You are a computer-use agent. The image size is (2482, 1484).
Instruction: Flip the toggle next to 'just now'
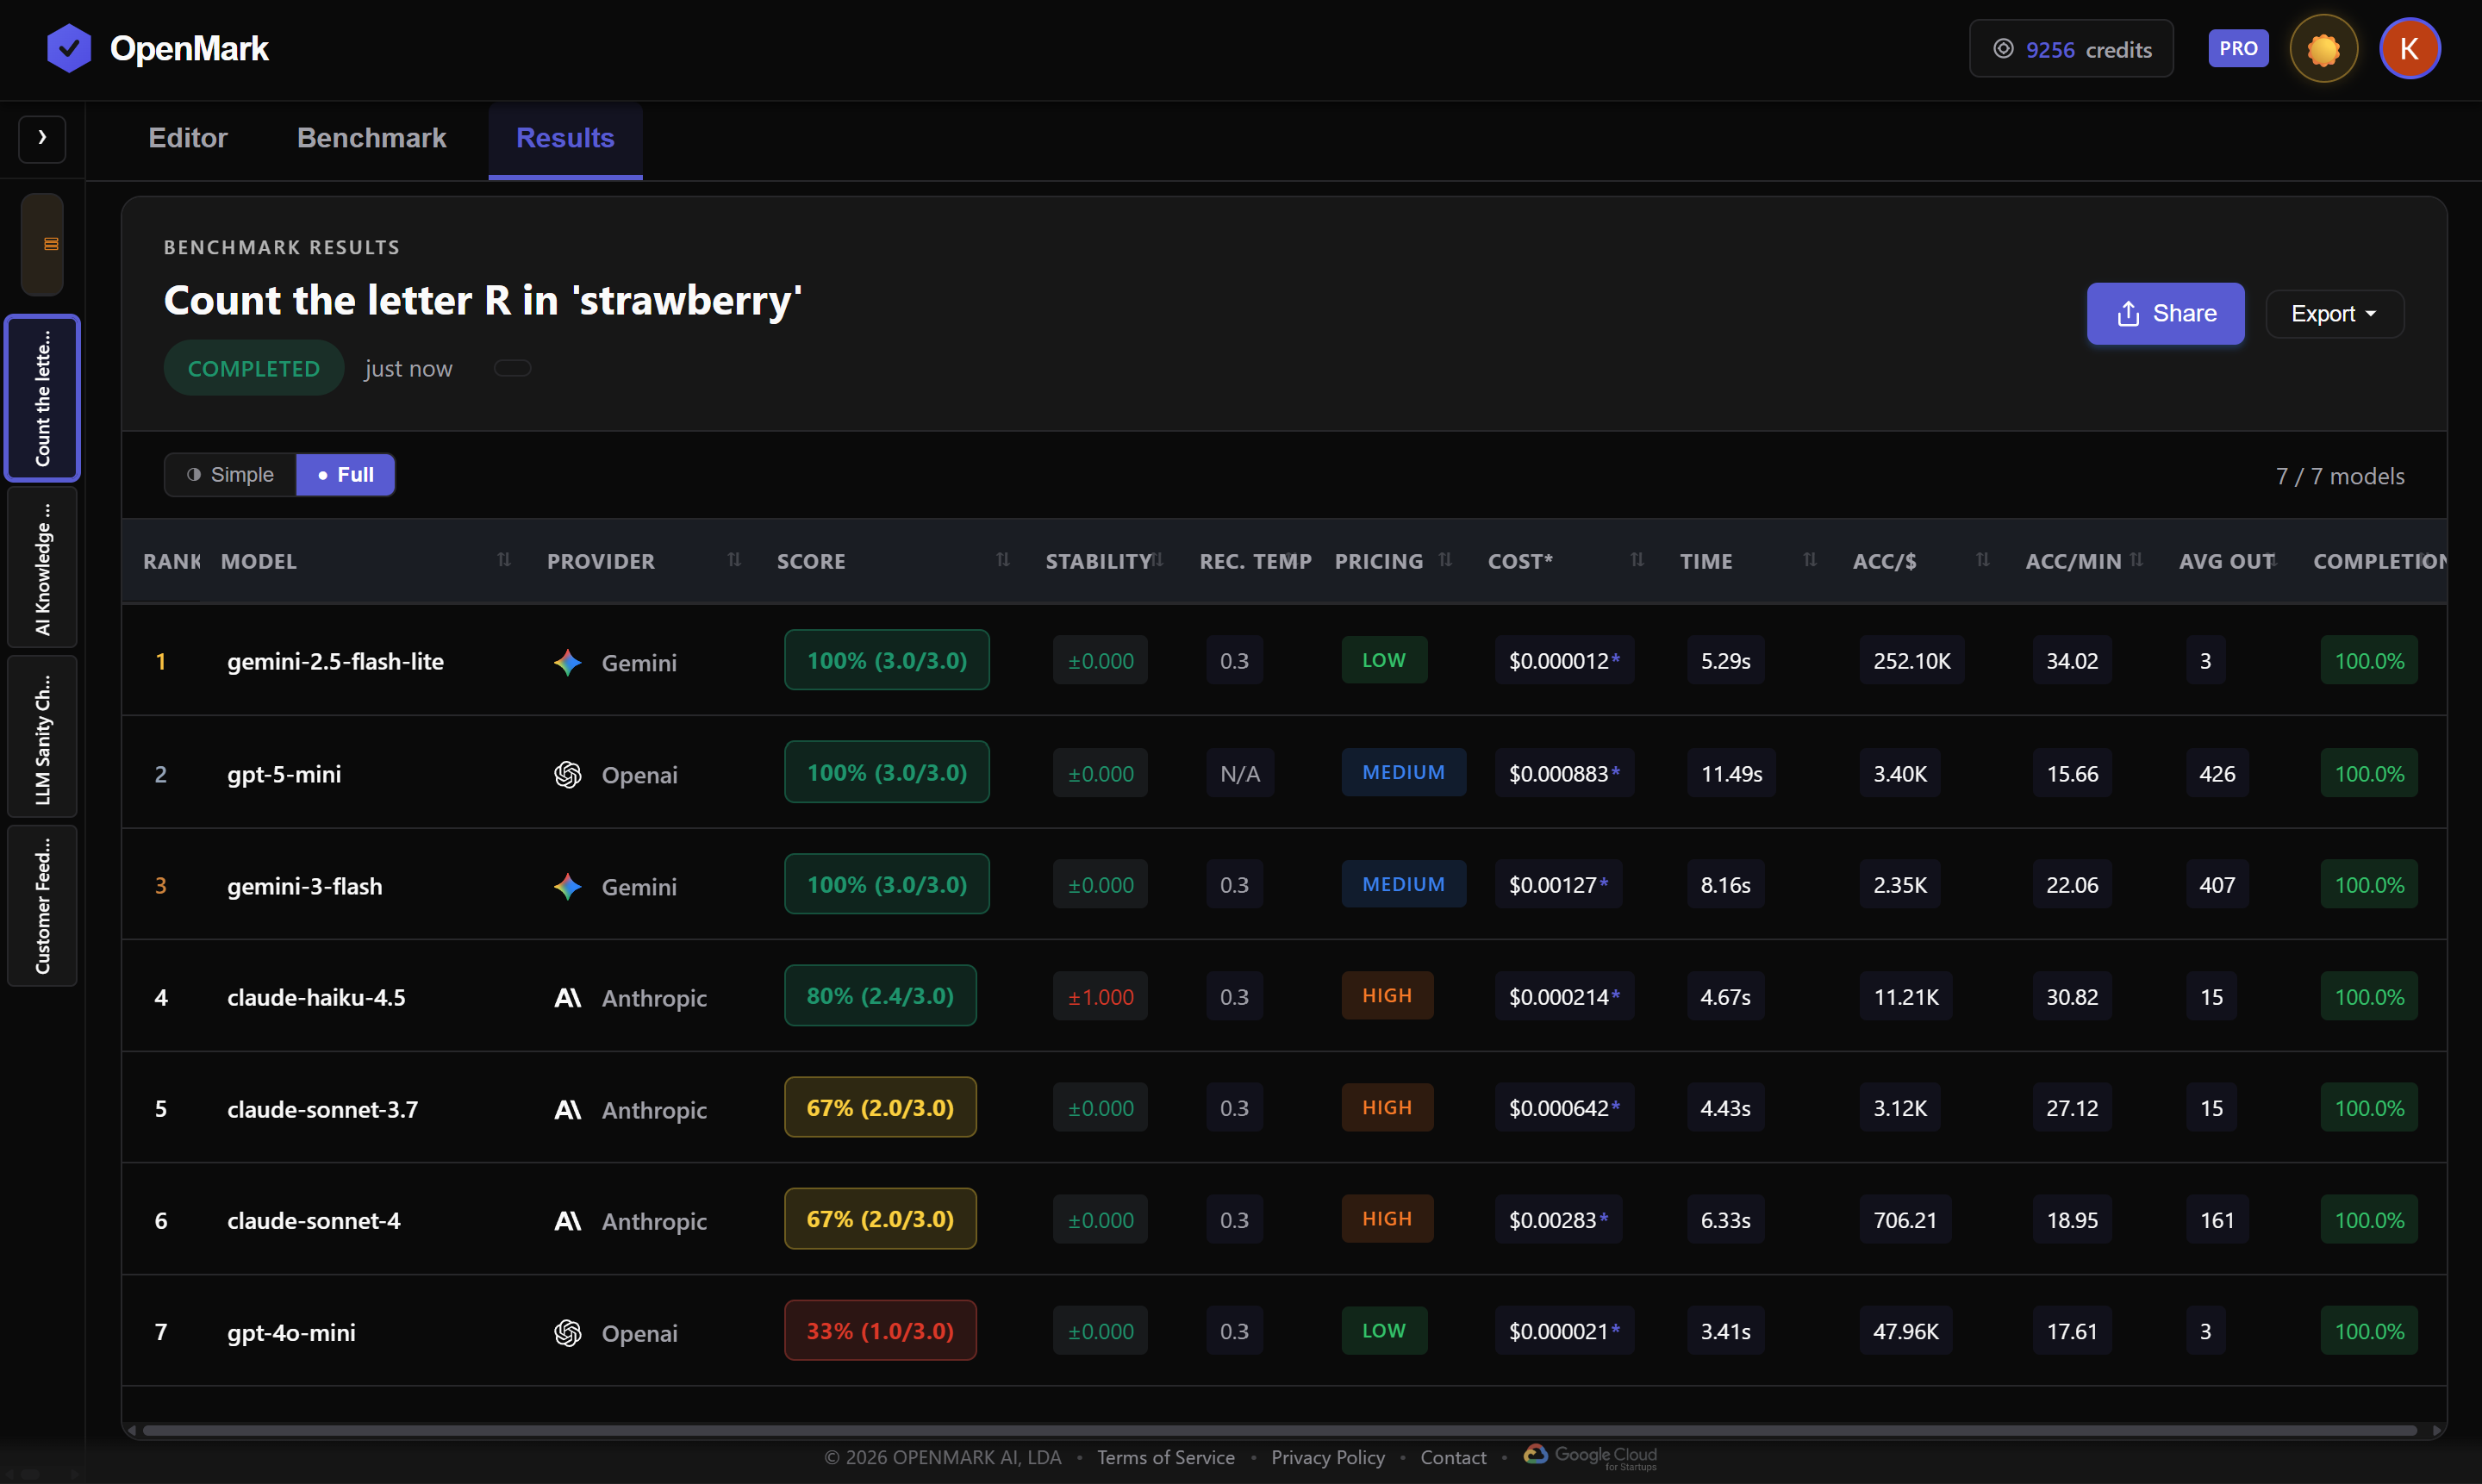(x=512, y=368)
